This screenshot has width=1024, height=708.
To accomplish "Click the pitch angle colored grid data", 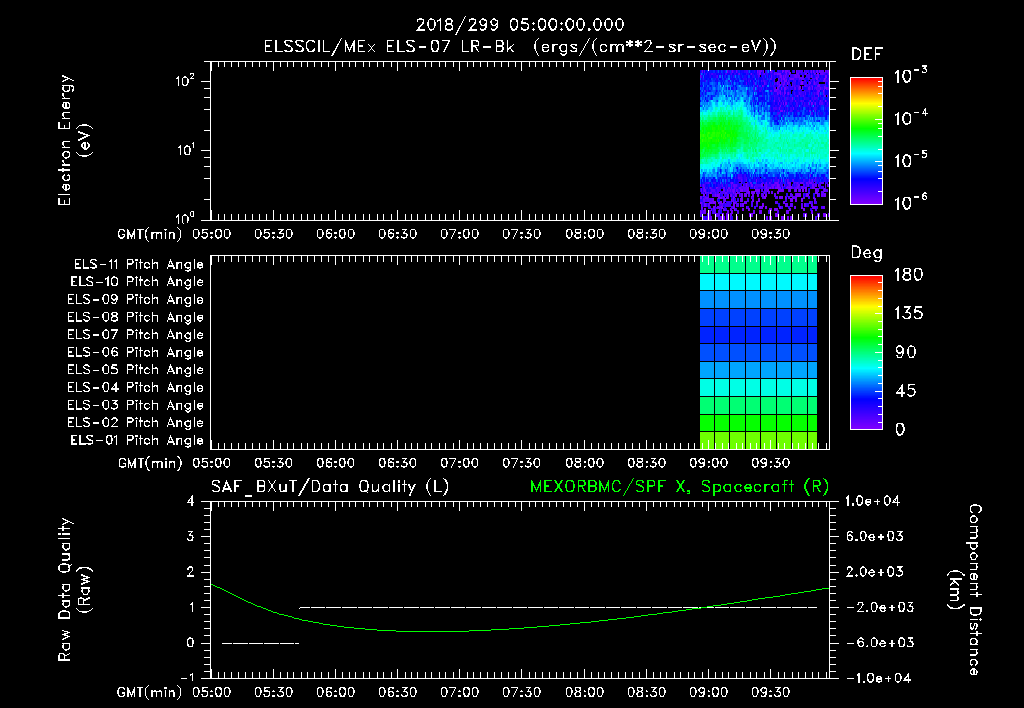I will 758,352.
